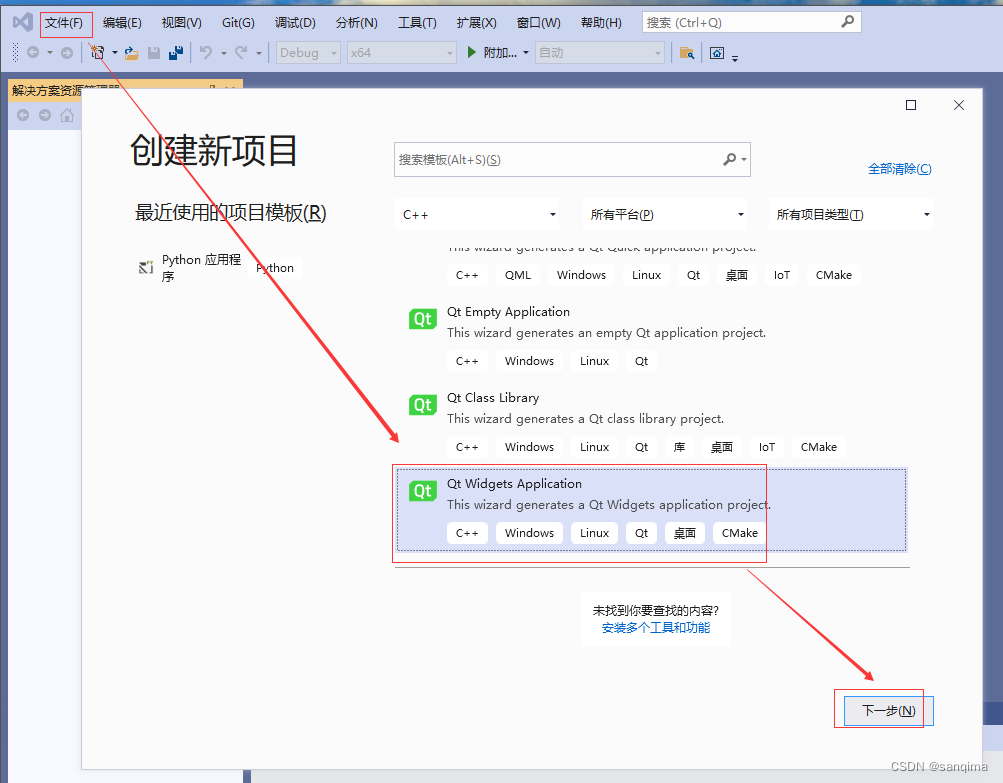This screenshot has width=1003, height=783.
Task: Click the green start debugging arrow
Action: (471, 52)
